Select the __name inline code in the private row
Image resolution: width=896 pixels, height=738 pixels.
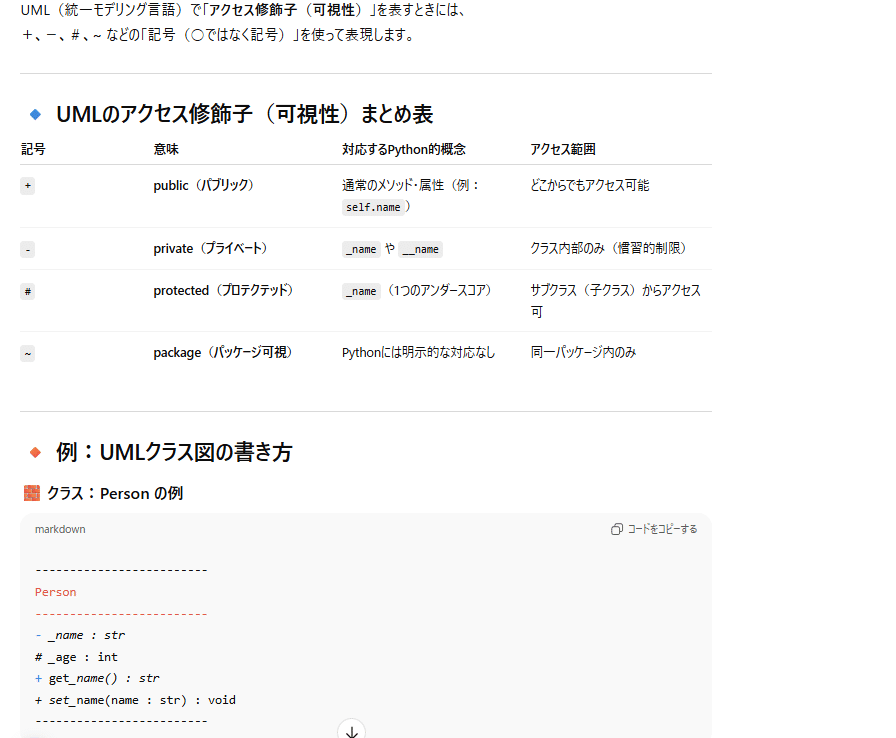(x=421, y=248)
